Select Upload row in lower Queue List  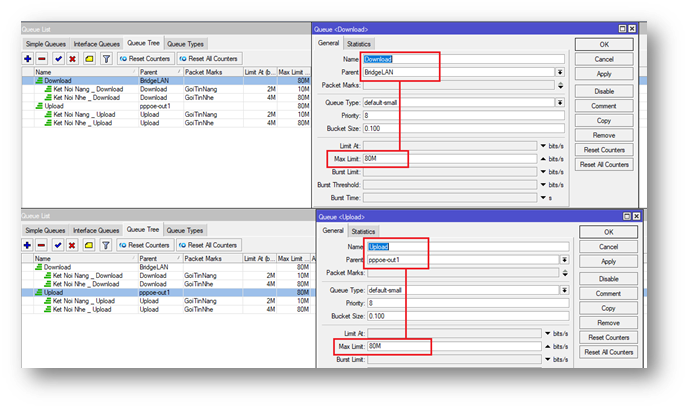coord(168,292)
